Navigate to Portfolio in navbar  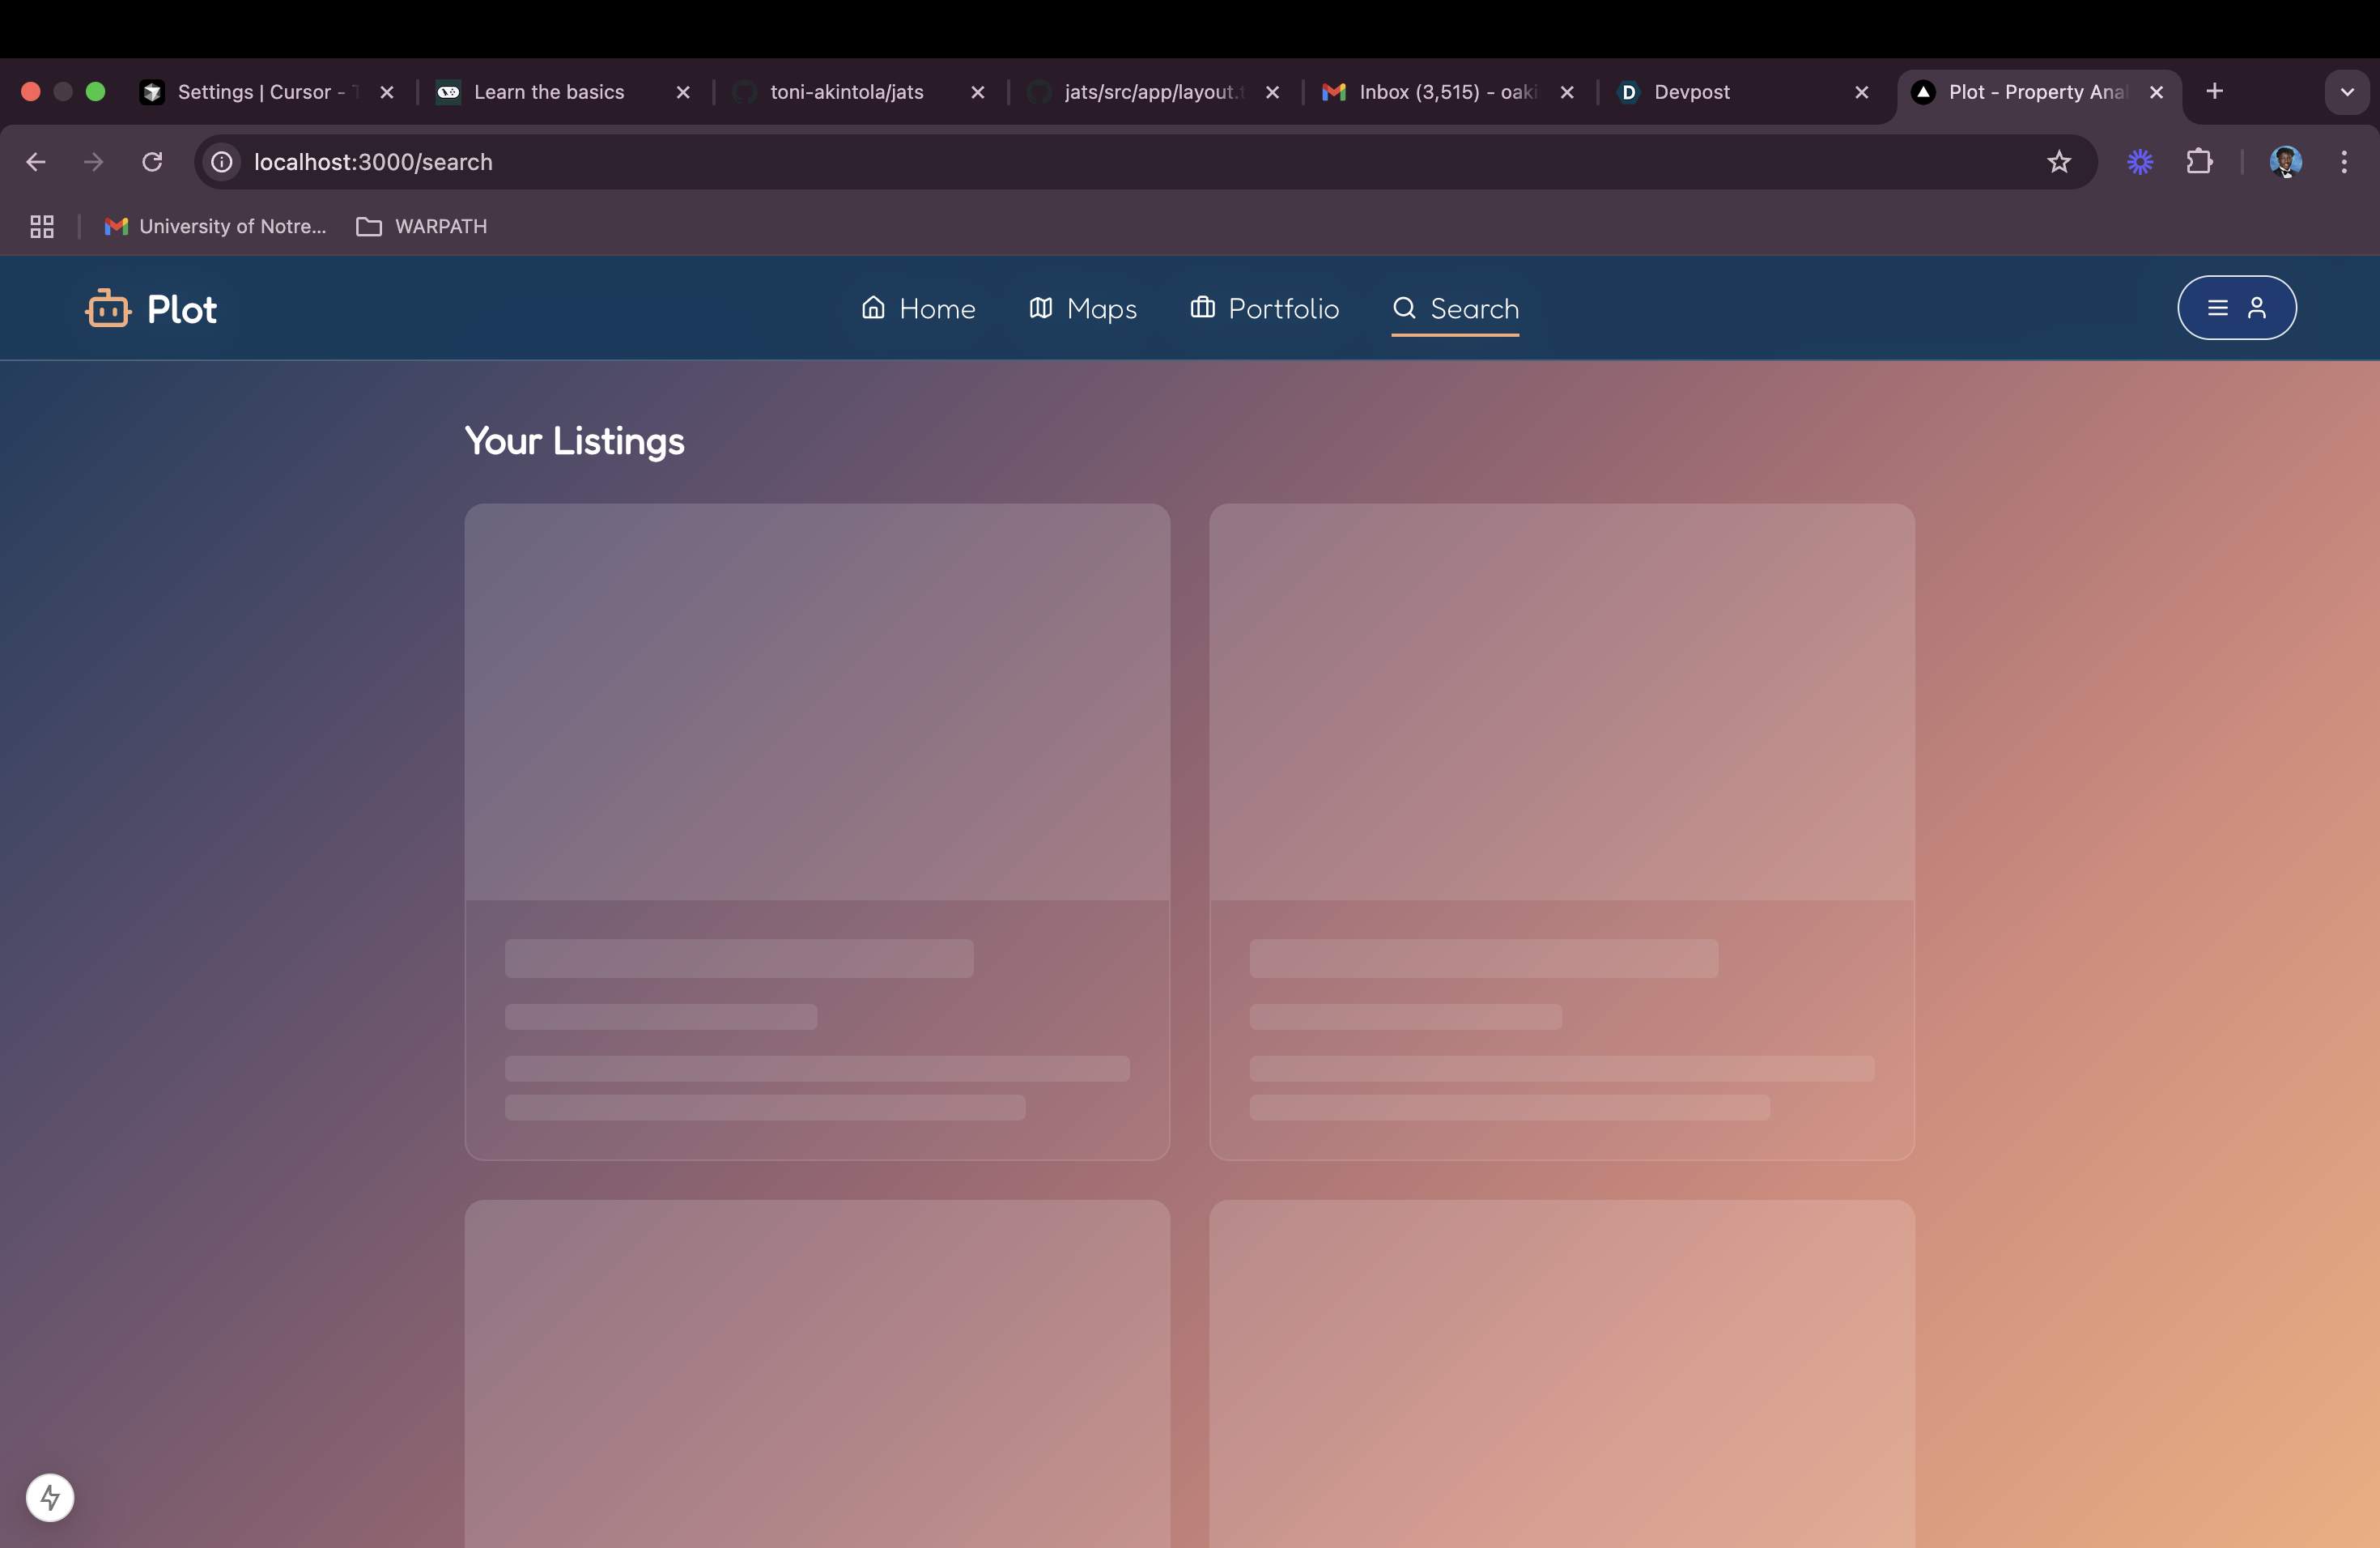[x=1264, y=309]
